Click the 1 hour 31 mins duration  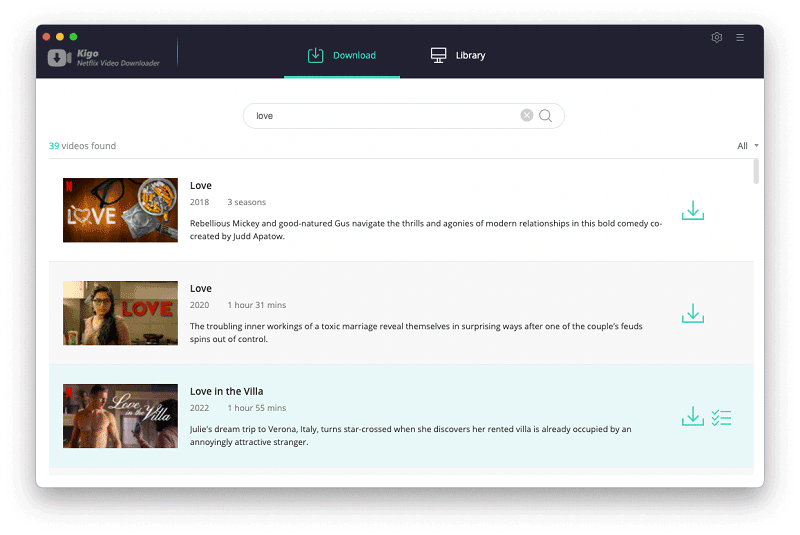[x=257, y=305]
